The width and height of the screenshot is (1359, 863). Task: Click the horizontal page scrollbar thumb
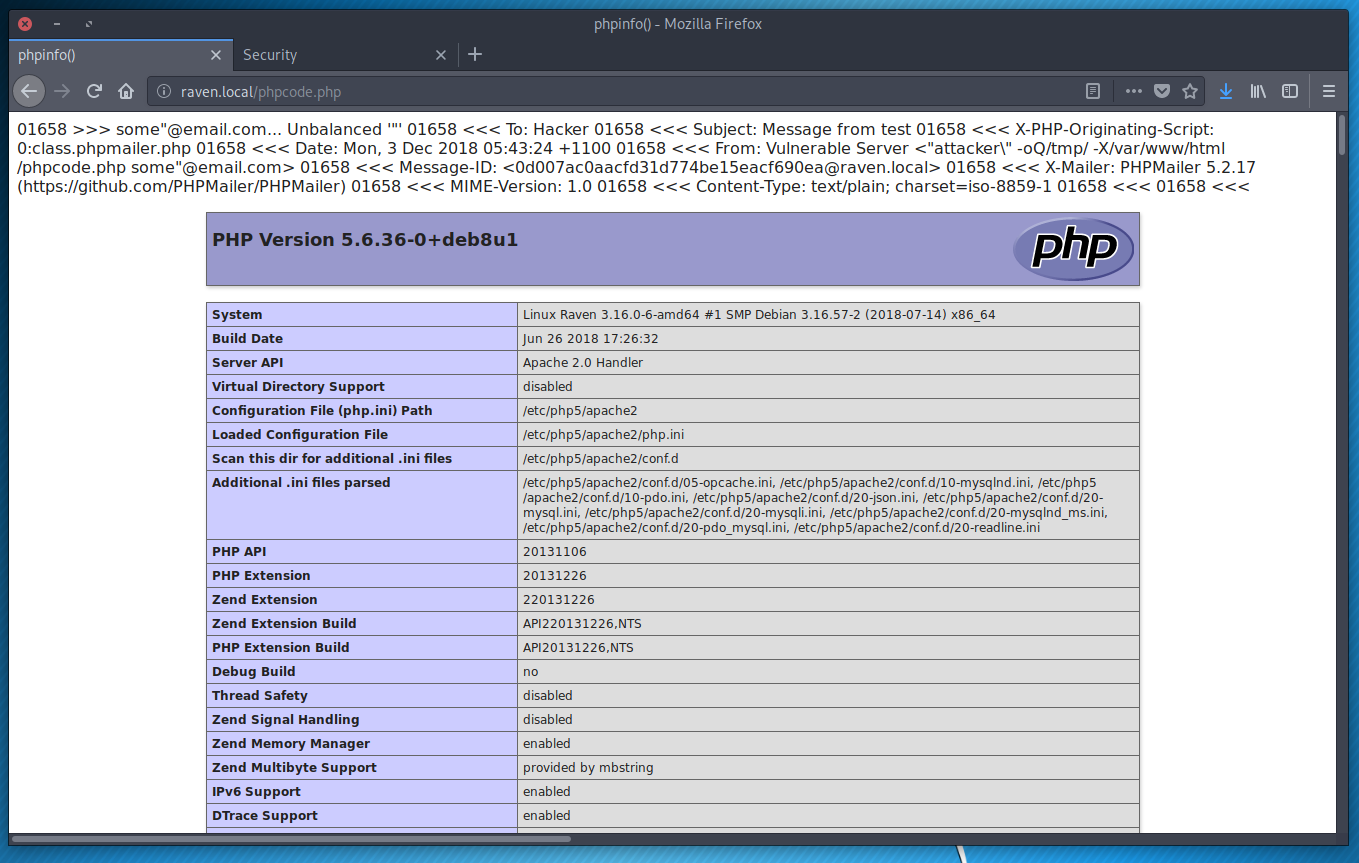[x=290, y=838]
